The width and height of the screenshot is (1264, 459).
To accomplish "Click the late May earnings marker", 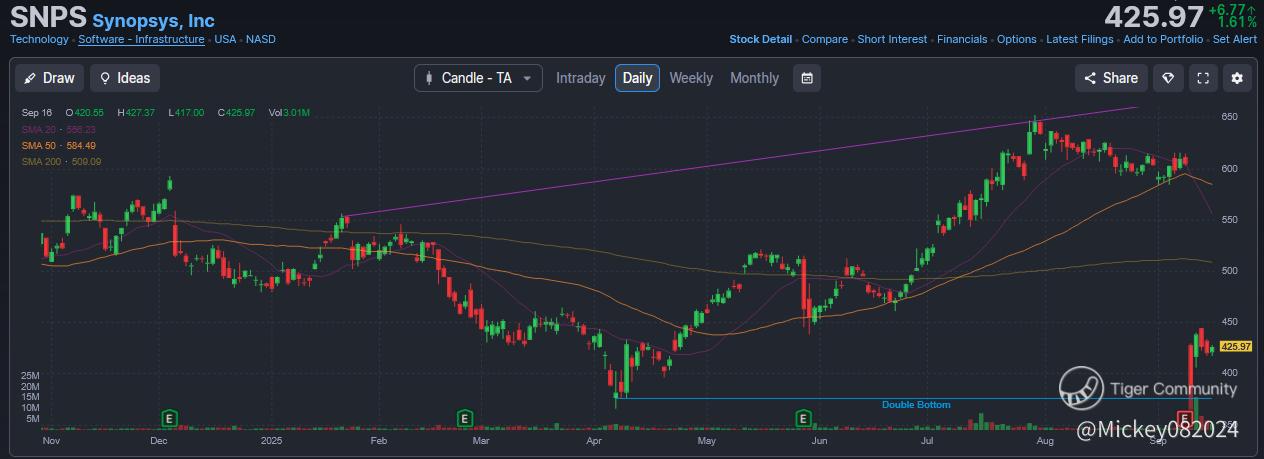I will pyautogui.click(x=803, y=416).
